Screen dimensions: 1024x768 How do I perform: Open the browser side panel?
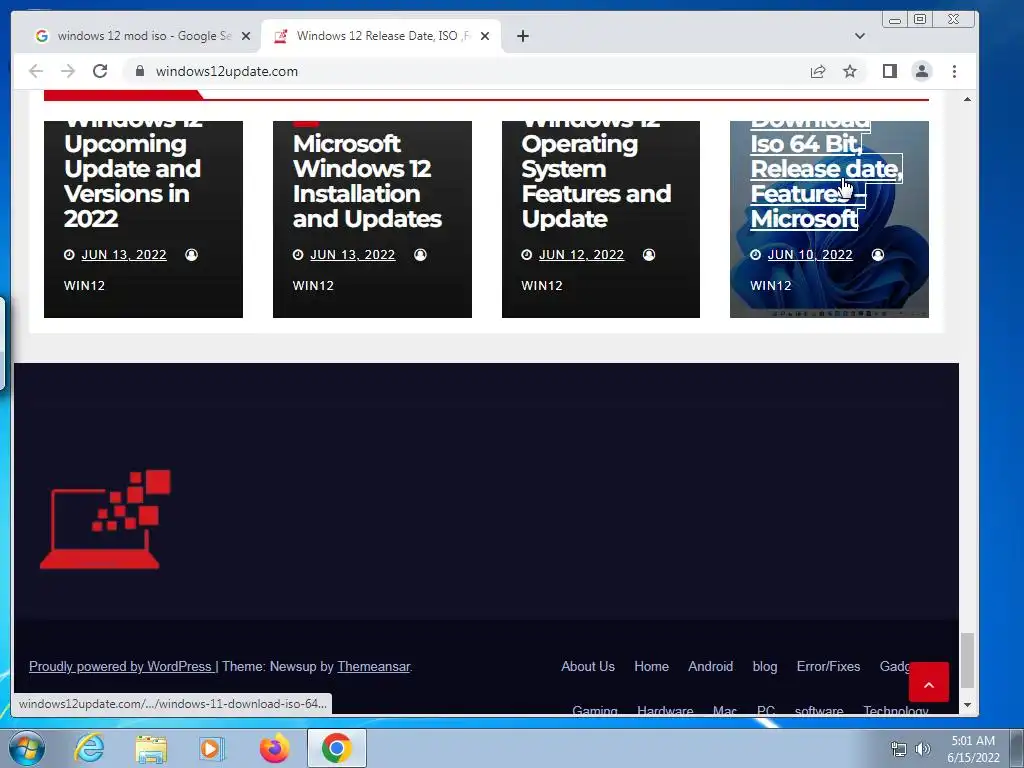pos(889,71)
